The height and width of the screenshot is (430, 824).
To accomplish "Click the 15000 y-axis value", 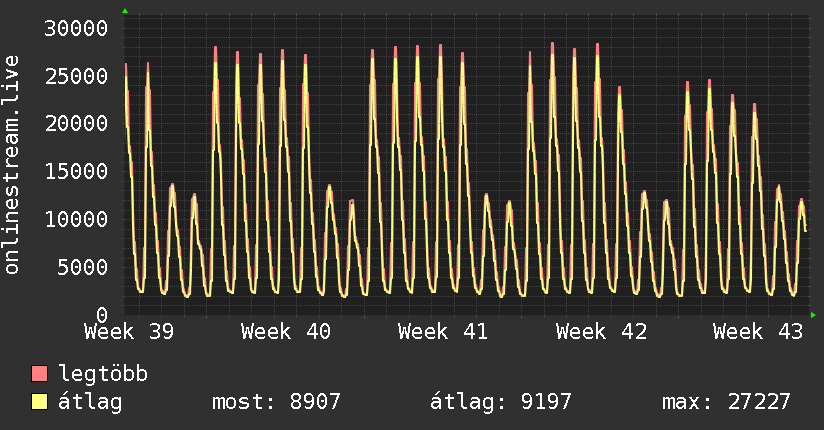I will pyautogui.click(x=76, y=172).
